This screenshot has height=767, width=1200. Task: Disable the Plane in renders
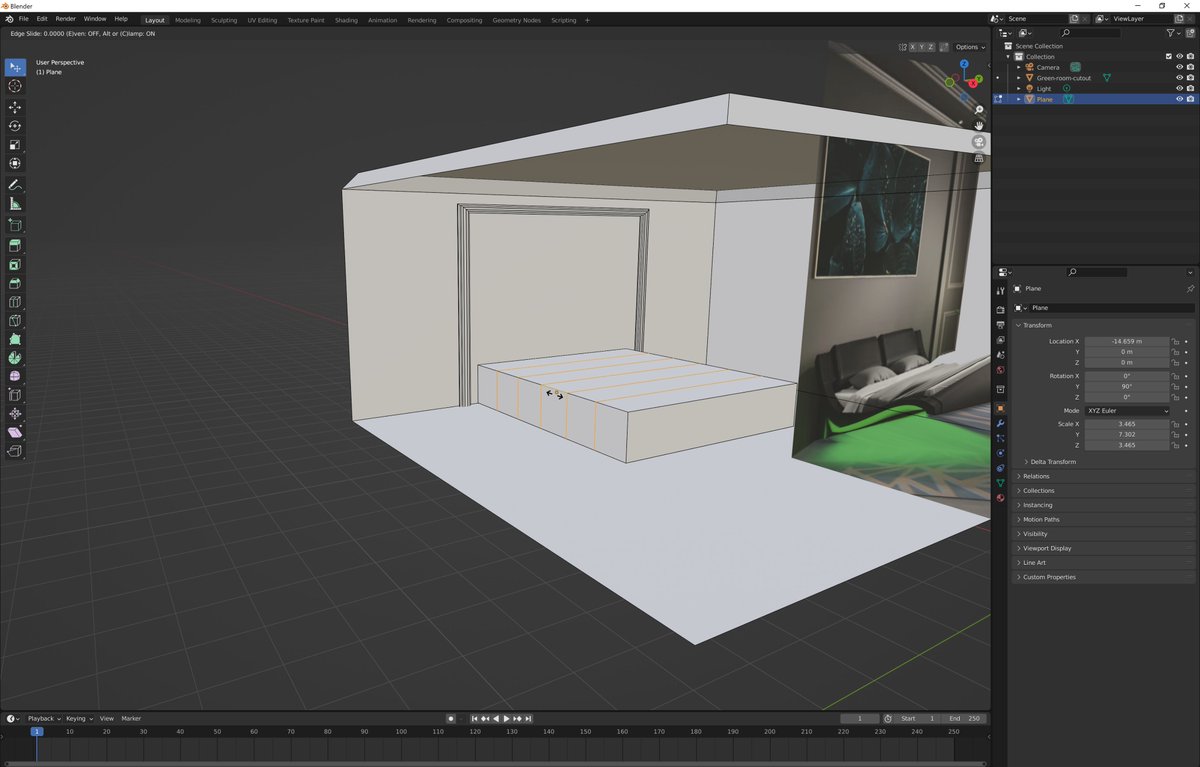pyautogui.click(x=1190, y=99)
